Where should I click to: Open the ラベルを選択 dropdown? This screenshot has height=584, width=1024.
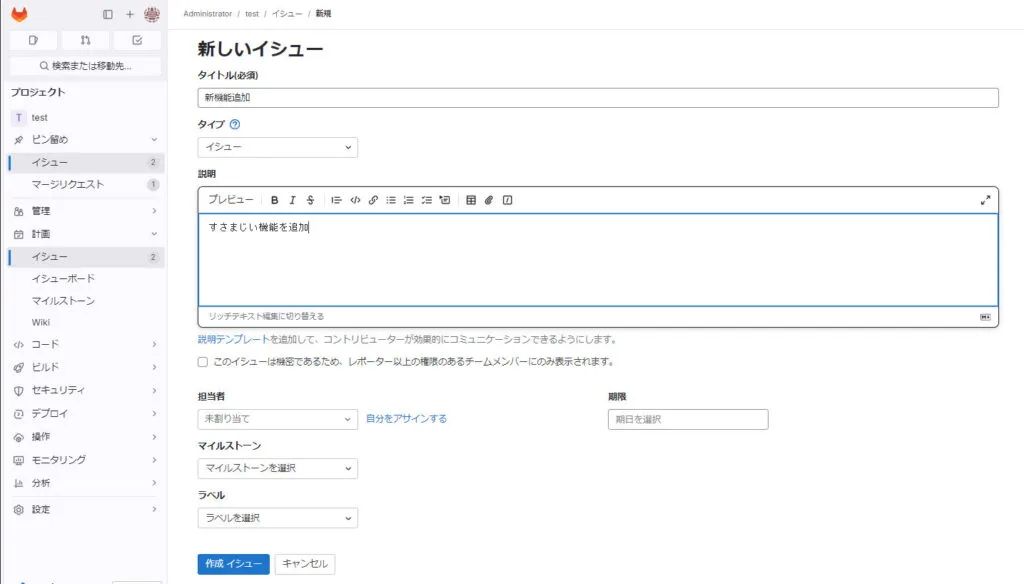[x=278, y=518]
